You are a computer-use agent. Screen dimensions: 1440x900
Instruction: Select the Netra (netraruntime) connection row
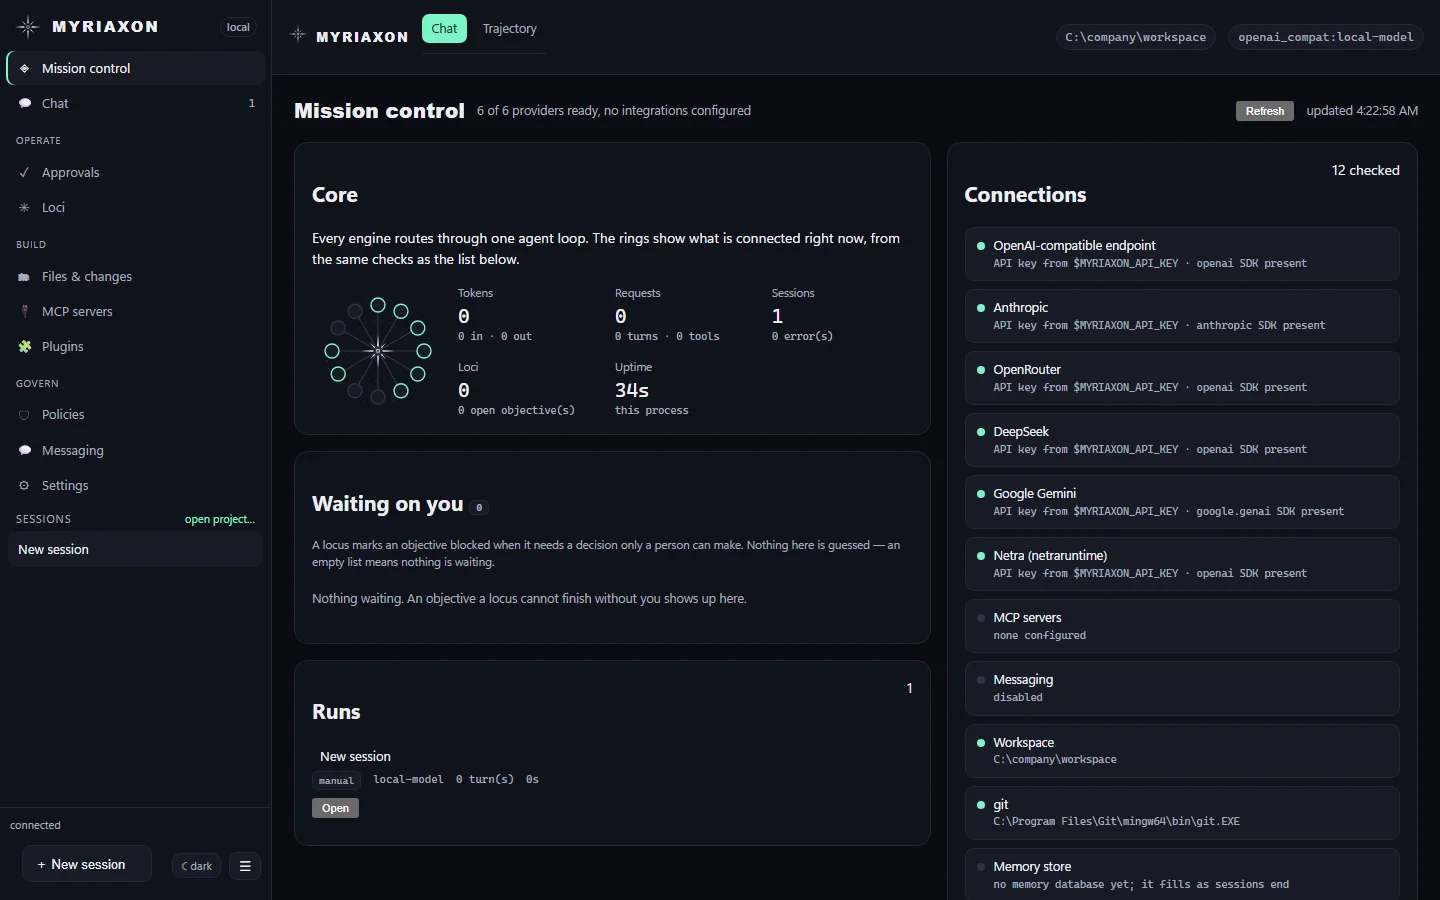[1182, 564]
